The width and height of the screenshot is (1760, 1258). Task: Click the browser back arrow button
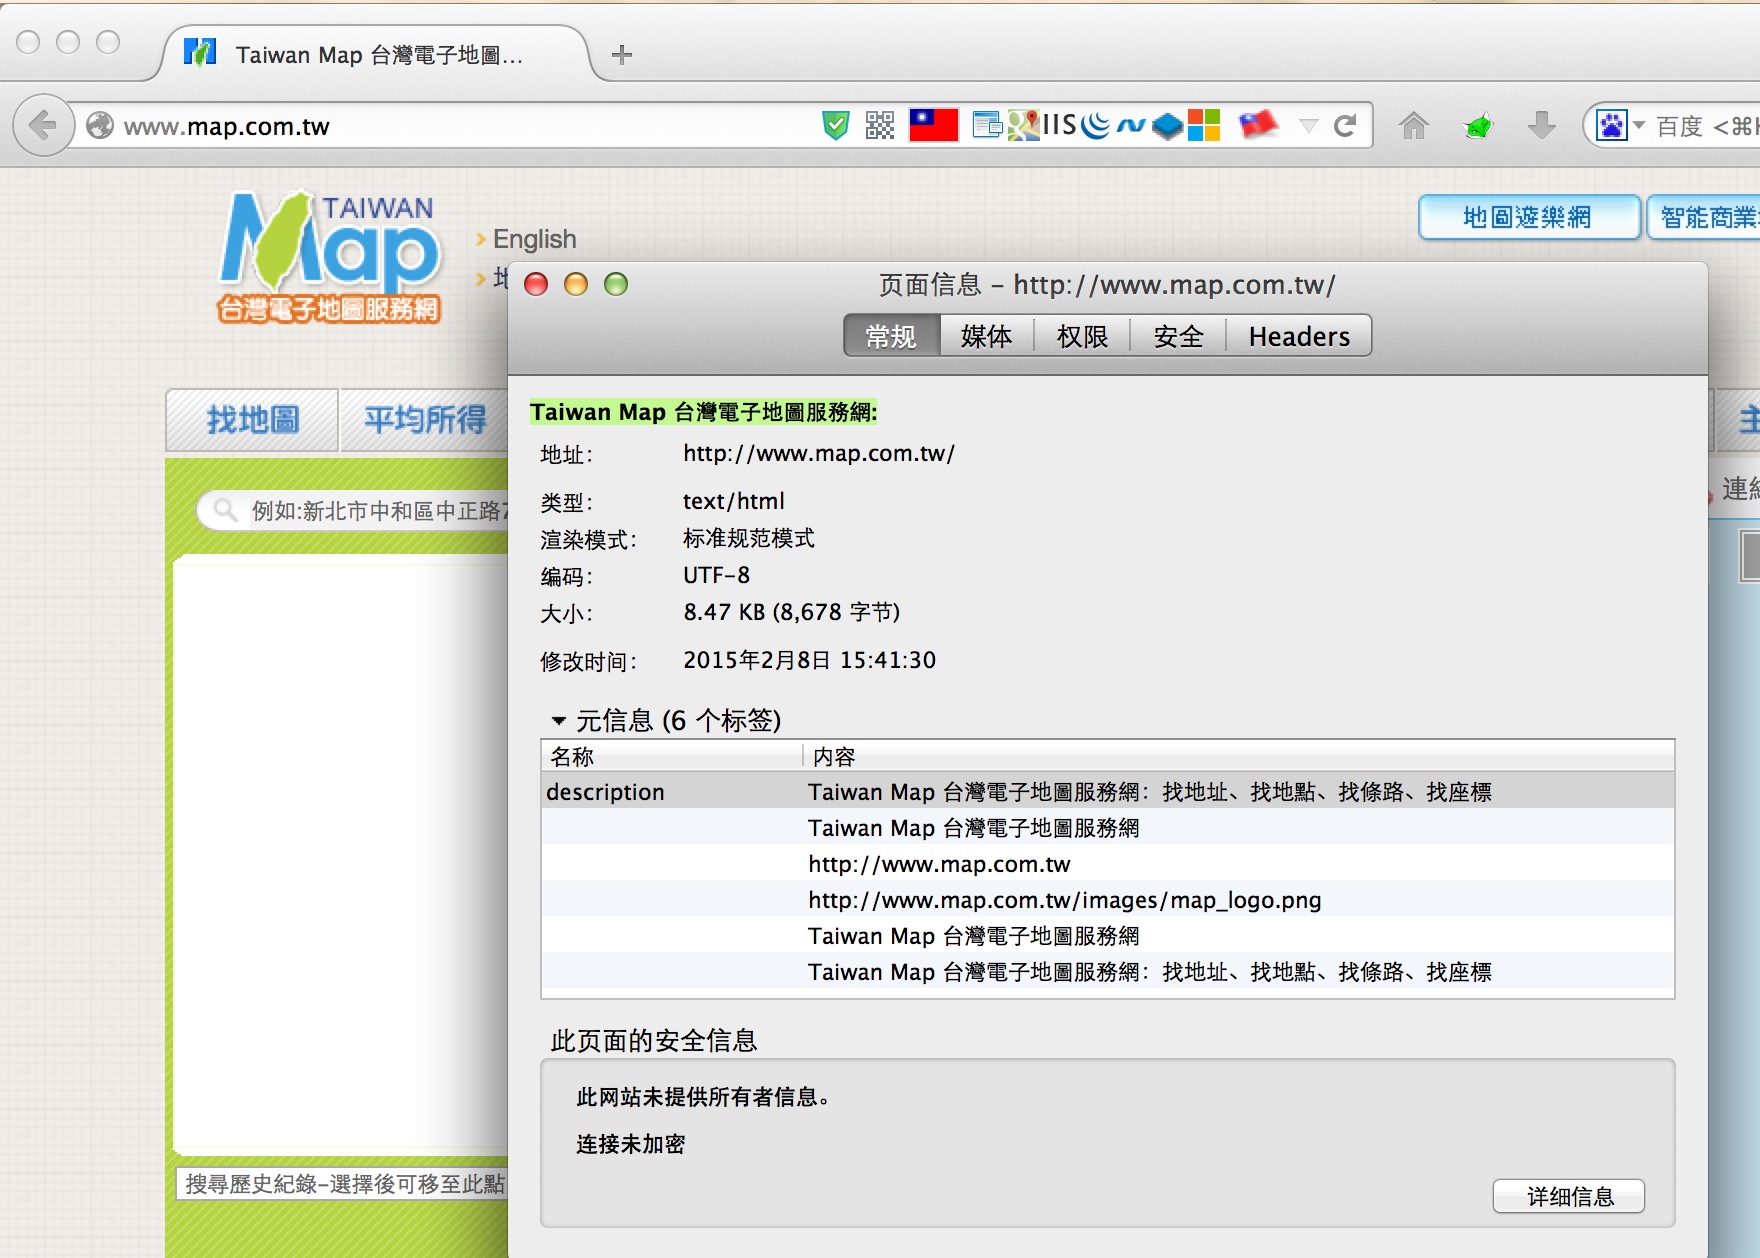[x=42, y=126]
